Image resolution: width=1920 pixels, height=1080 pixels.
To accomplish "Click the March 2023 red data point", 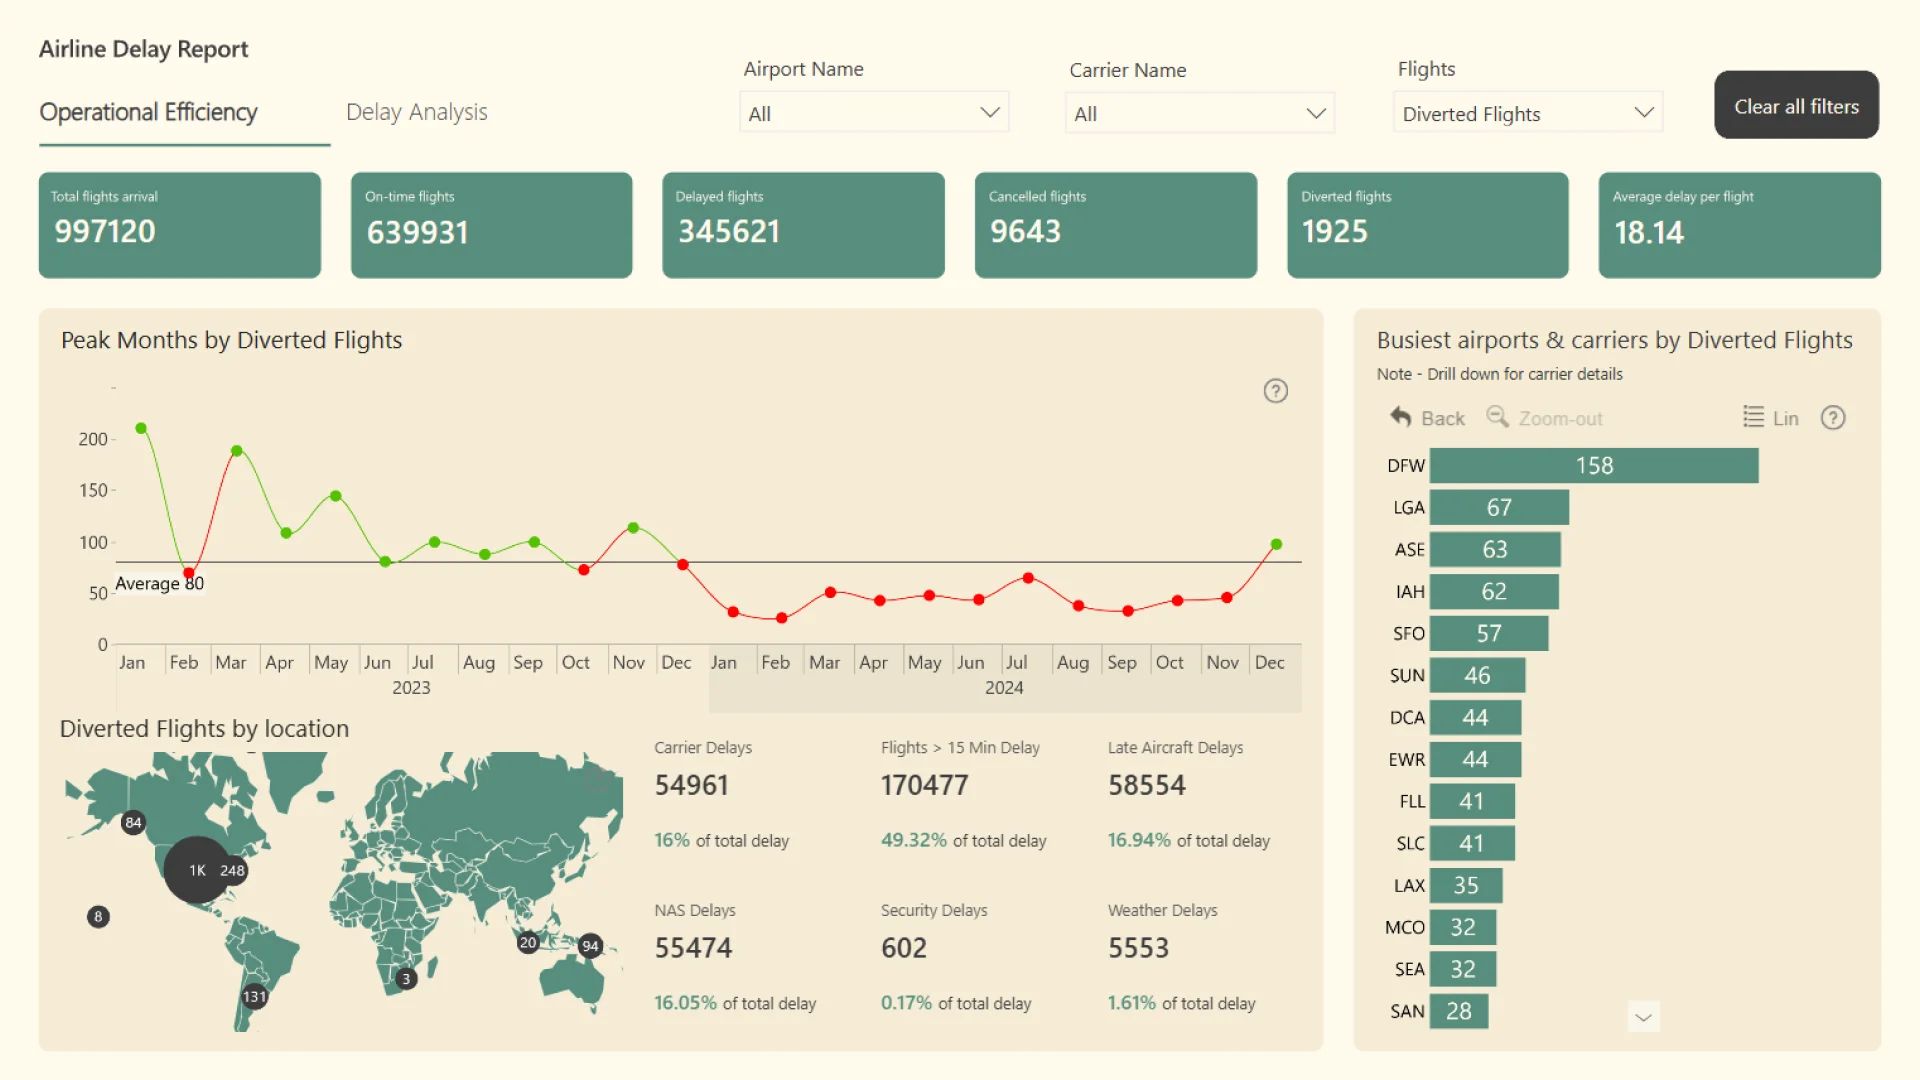I will [x=236, y=451].
